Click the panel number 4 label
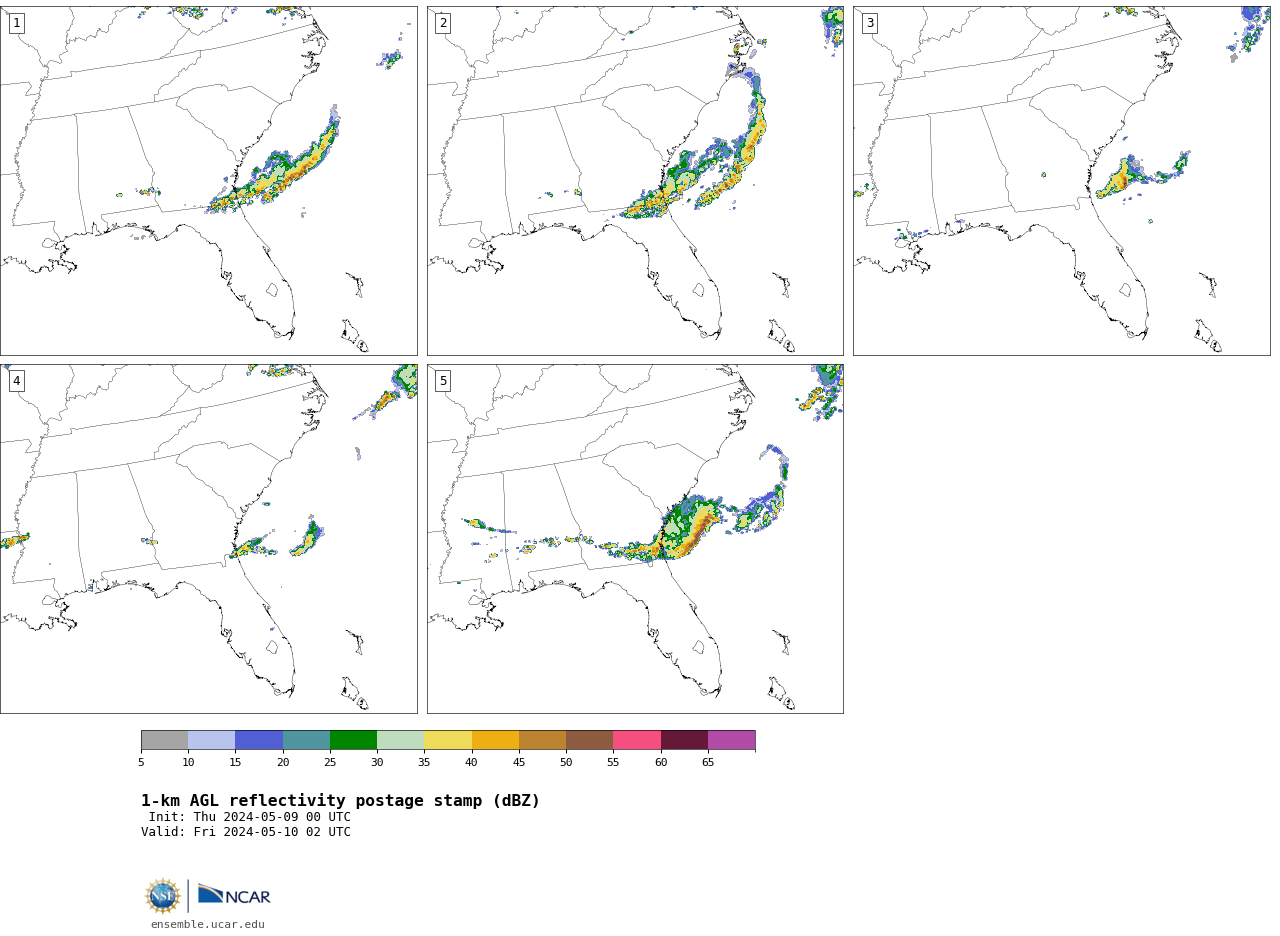The height and width of the screenshot is (936, 1280). tap(16, 381)
